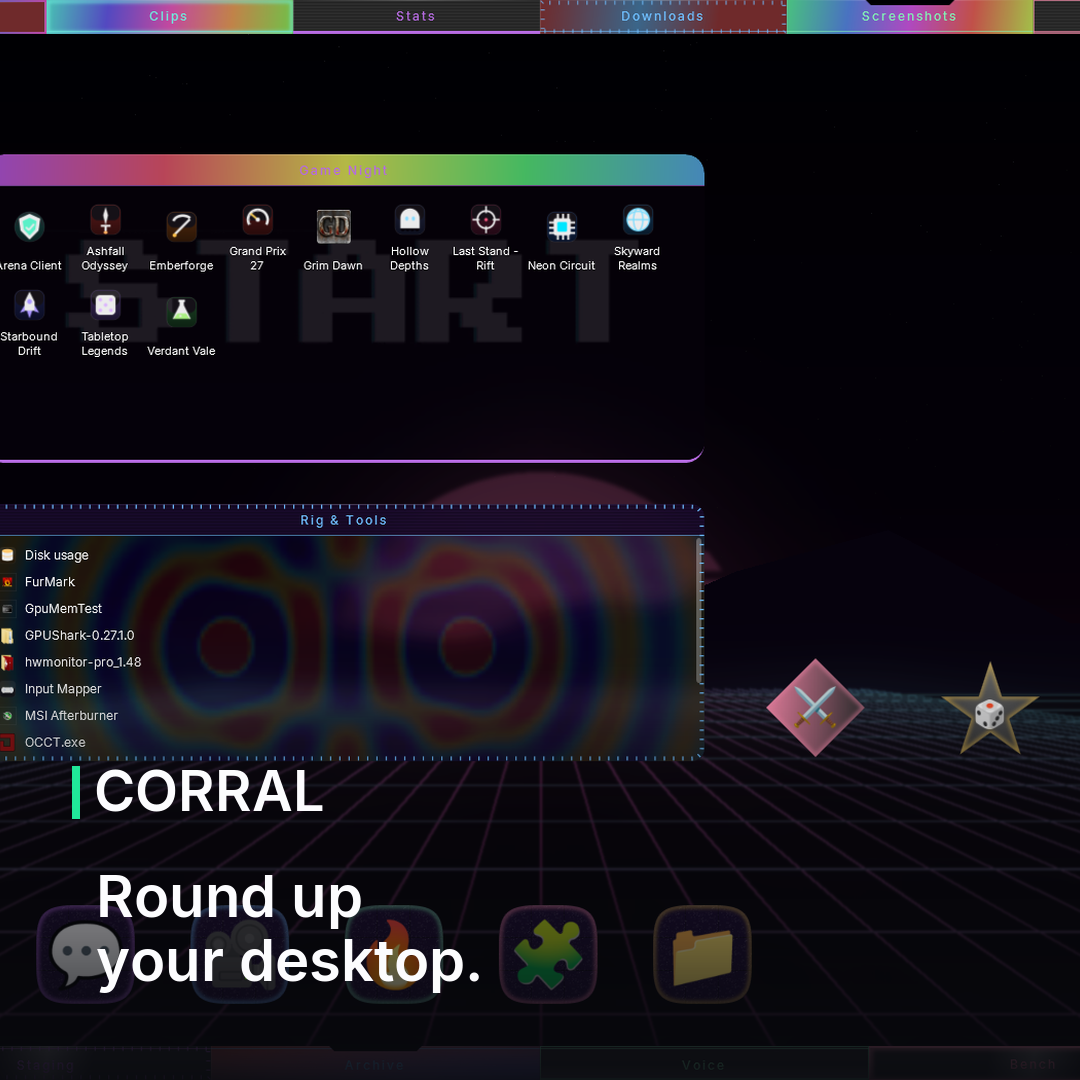Select Last Stand - Rift crosshair icon
The height and width of the screenshot is (1080, 1080).
pyautogui.click(x=486, y=220)
